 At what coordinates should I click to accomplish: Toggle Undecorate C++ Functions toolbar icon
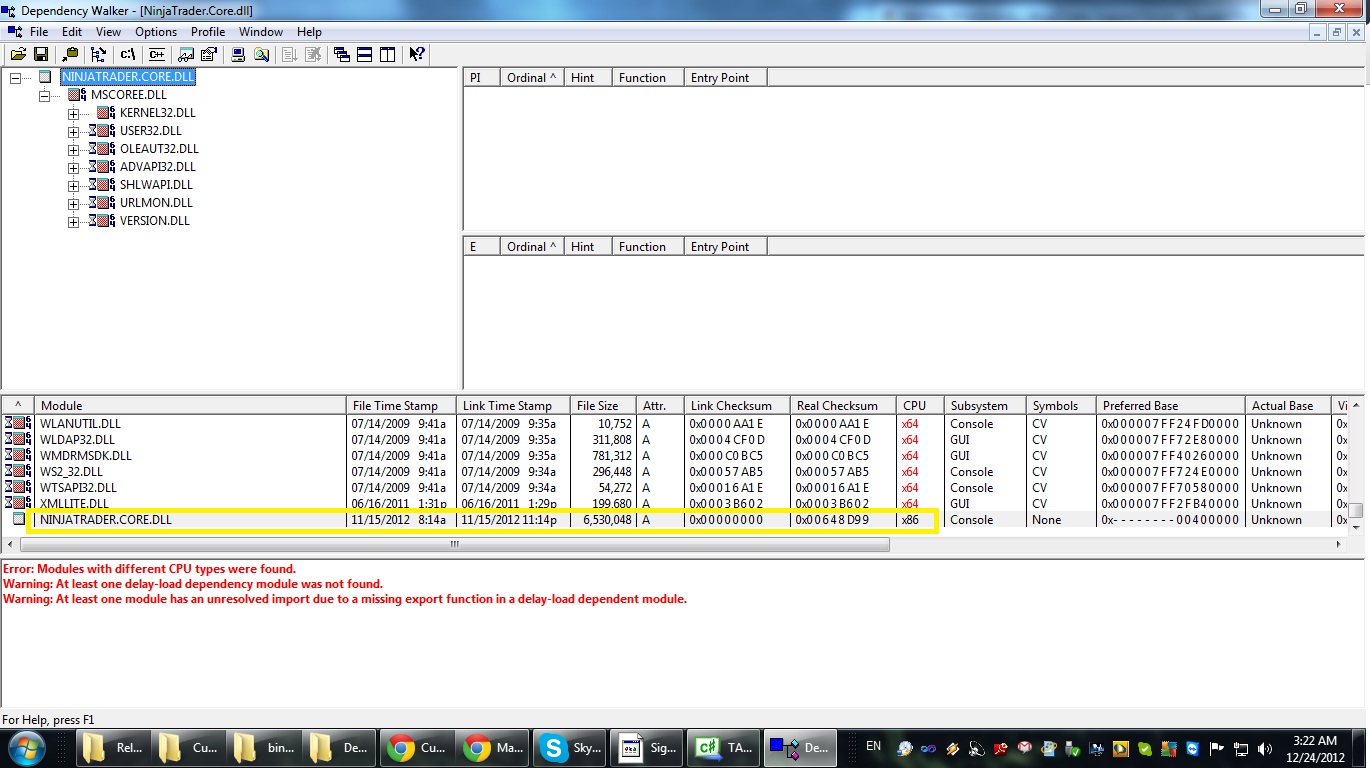pyautogui.click(x=156, y=54)
